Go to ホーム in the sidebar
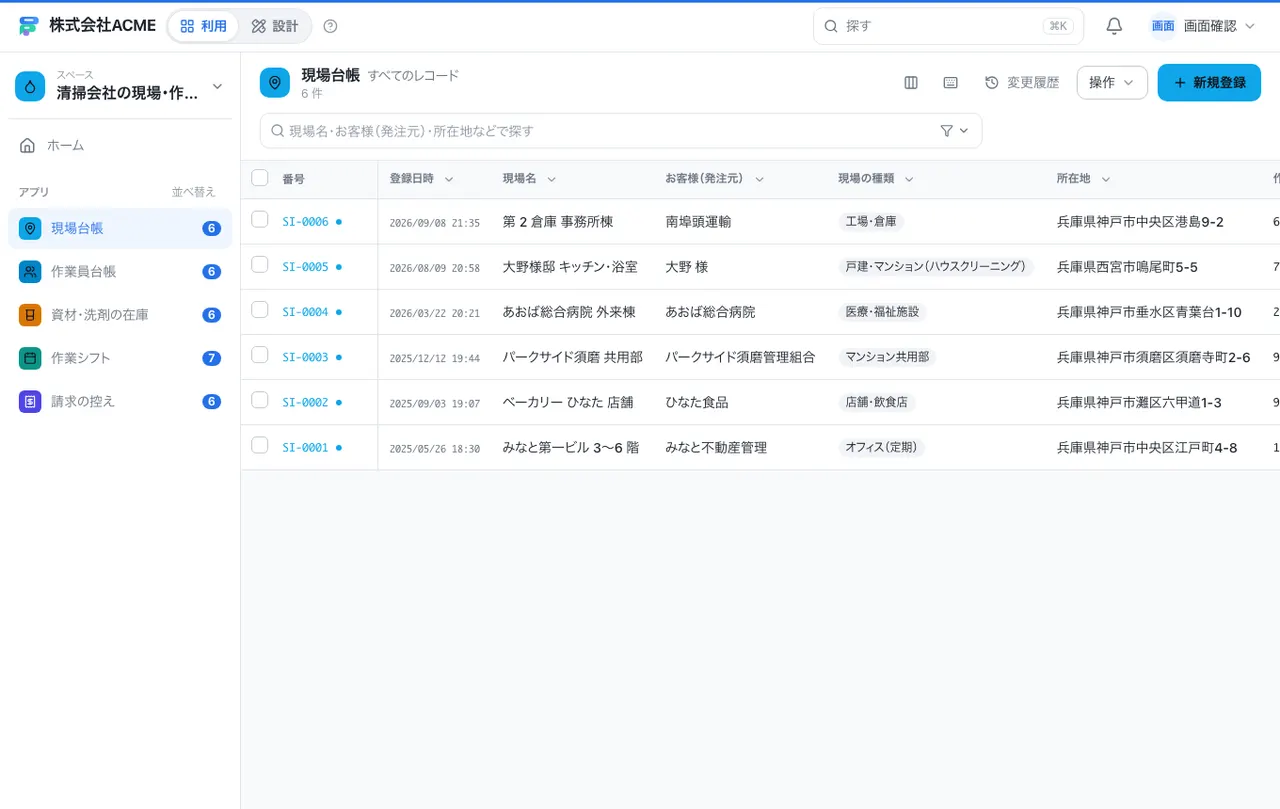Screen dimensions: 1280x809 [120, 145]
